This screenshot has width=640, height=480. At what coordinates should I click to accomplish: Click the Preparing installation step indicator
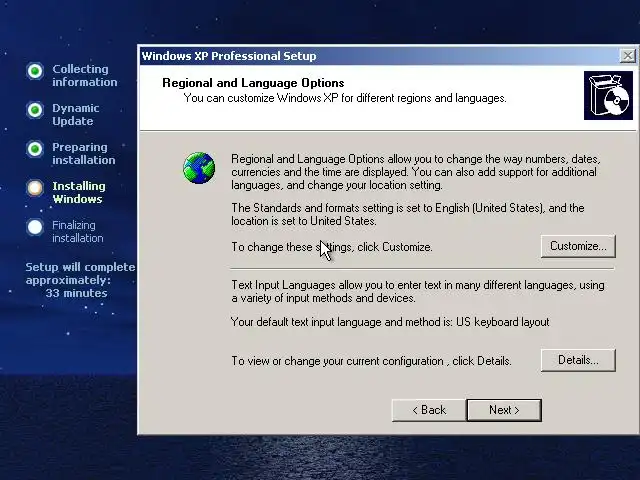click(35, 149)
